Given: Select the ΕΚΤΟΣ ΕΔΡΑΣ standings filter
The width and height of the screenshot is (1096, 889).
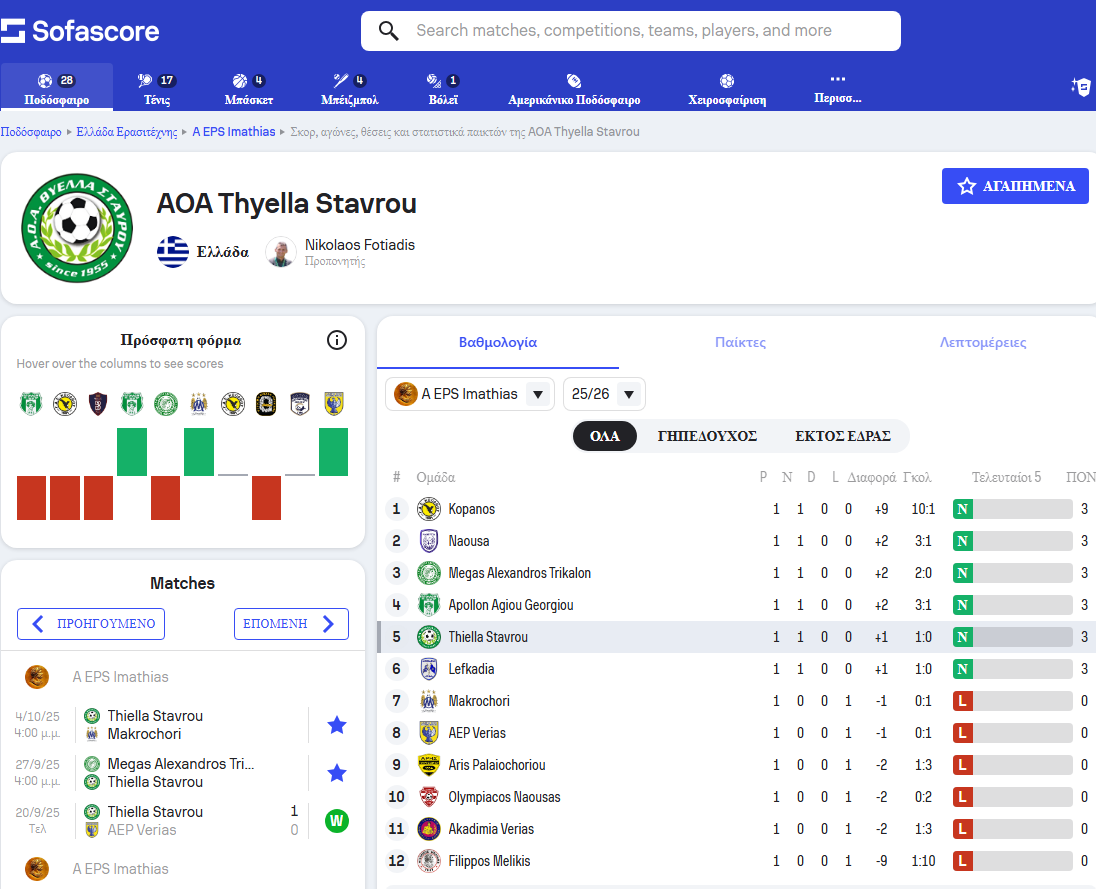Looking at the screenshot, I should (x=842, y=436).
